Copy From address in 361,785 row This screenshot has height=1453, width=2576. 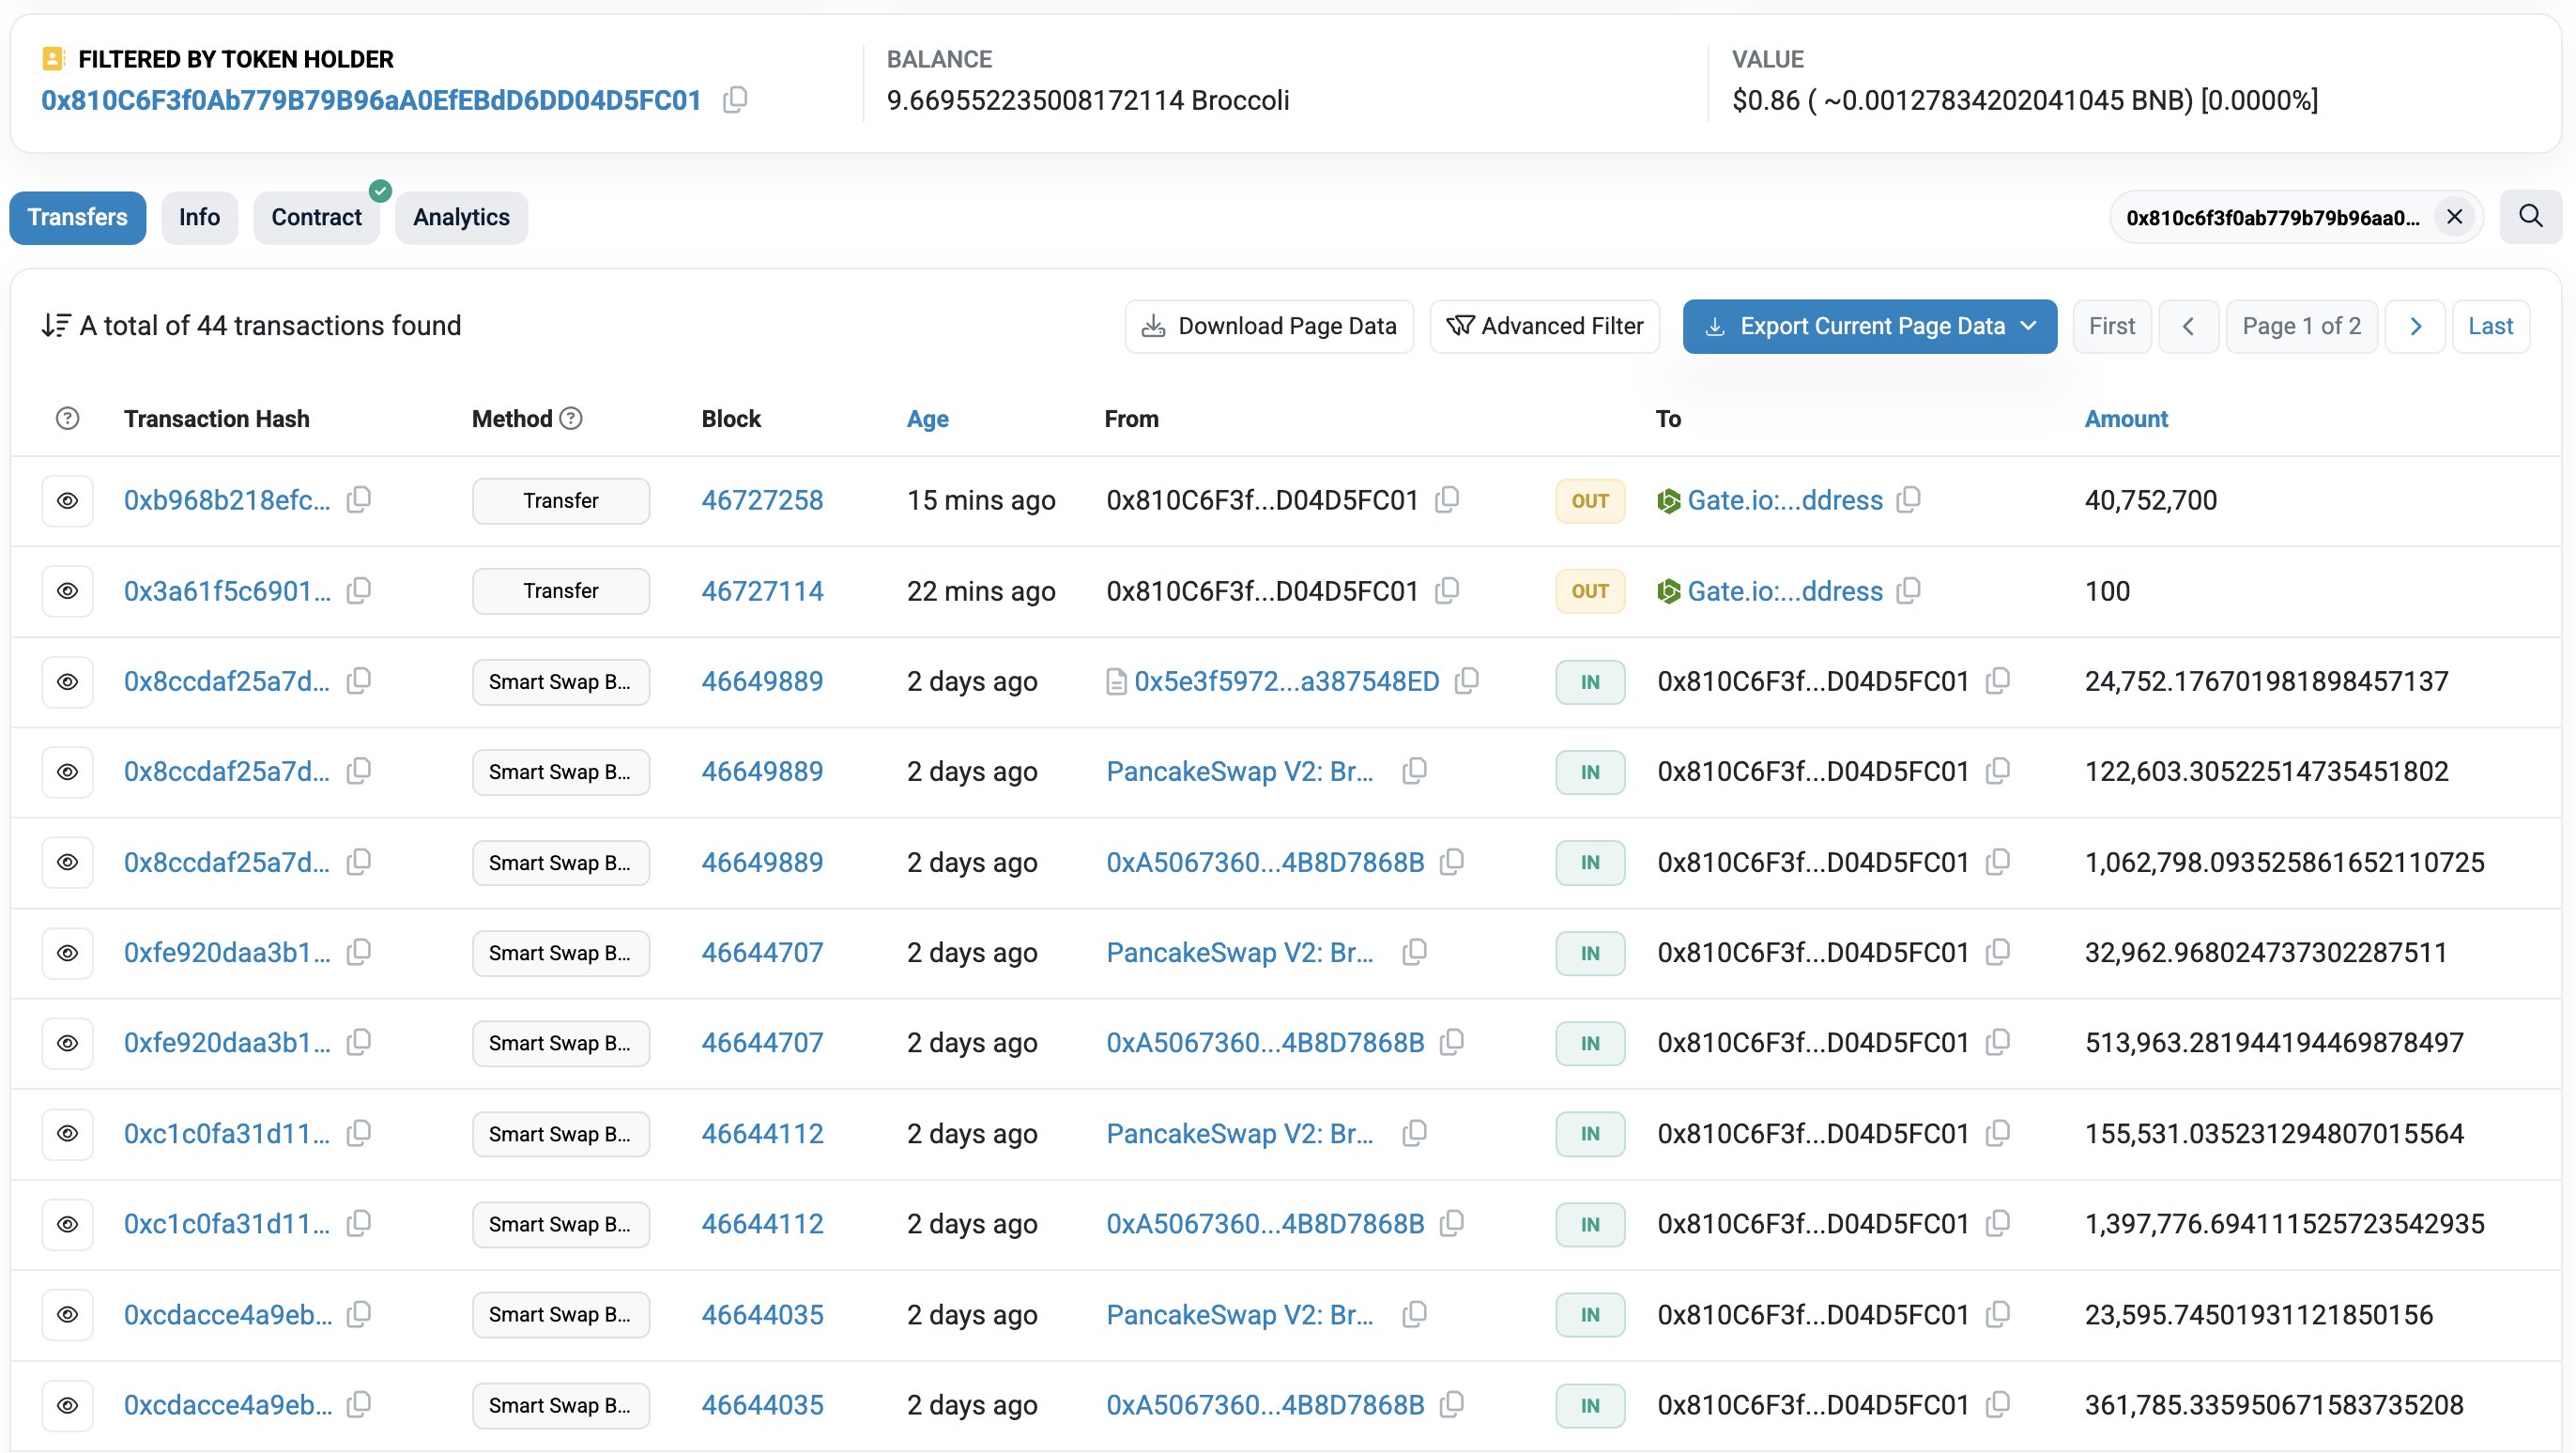[x=1452, y=1404]
